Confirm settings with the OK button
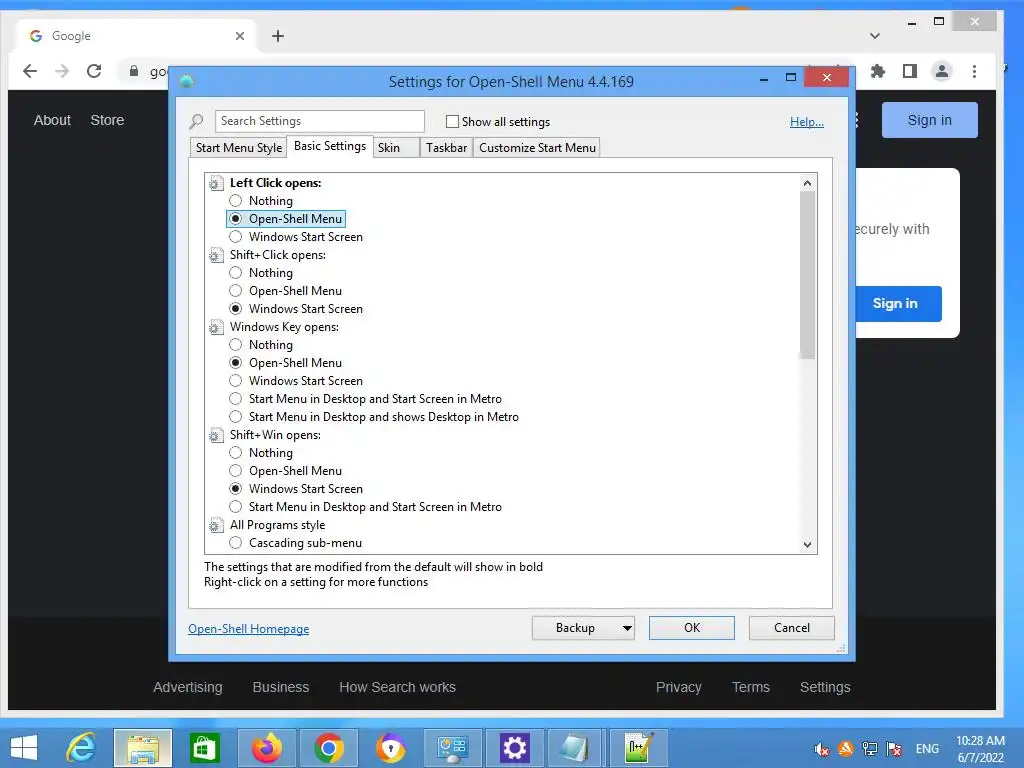This screenshot has width=1024, height=768. pyautogui.click(x=692, y=628)
